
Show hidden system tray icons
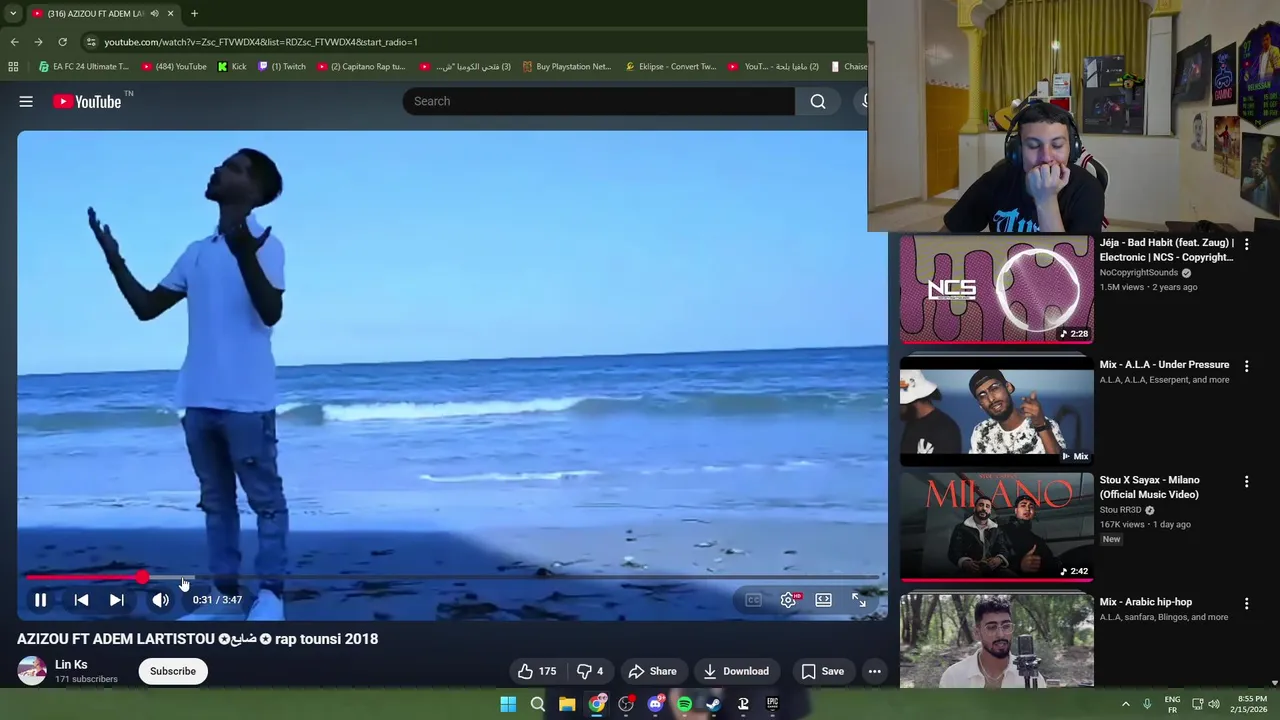click(x=1125, y=704)
